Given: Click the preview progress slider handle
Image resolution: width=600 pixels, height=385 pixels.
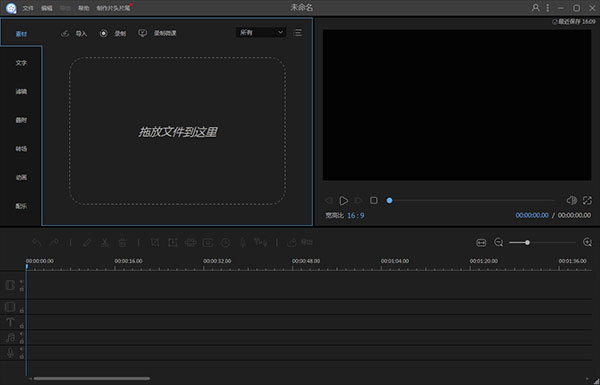Looking at the screenshot, I should [389, 200].
